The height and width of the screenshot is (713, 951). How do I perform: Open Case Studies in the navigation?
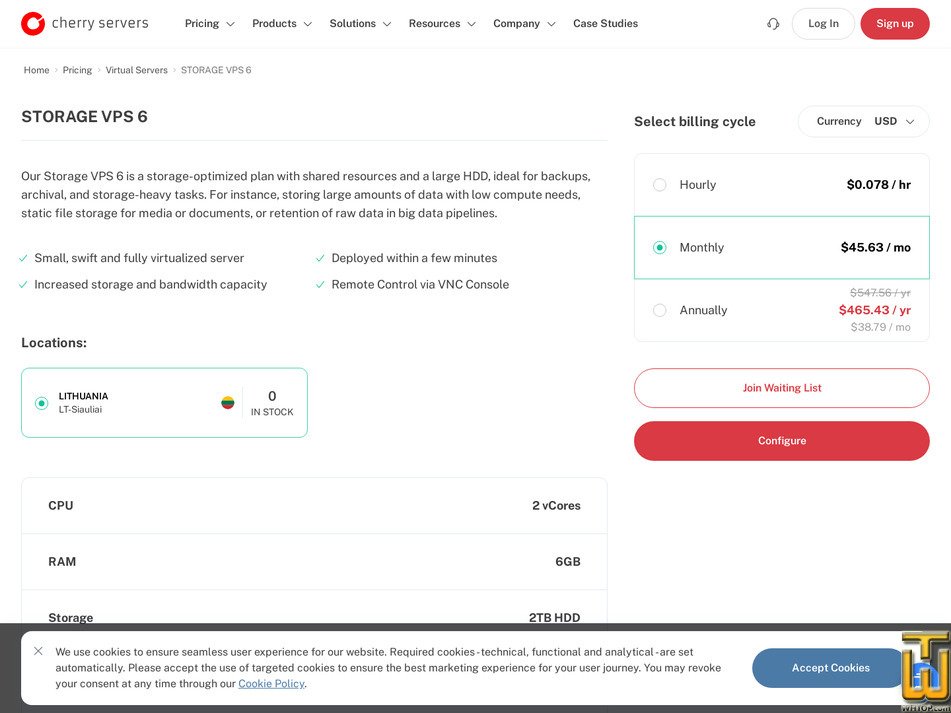(605, 24)
